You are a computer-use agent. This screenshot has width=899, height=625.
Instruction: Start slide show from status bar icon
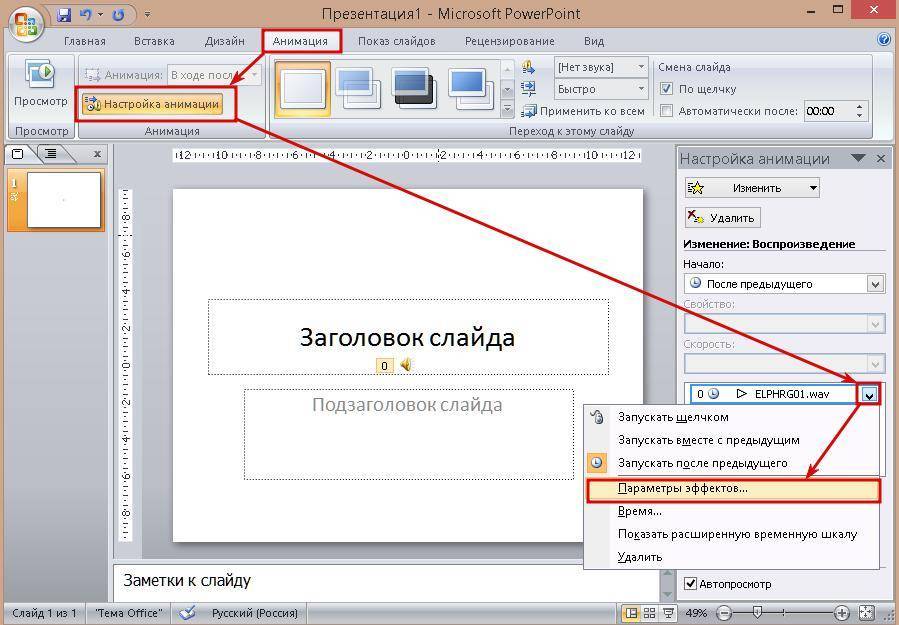pos(668,612)
